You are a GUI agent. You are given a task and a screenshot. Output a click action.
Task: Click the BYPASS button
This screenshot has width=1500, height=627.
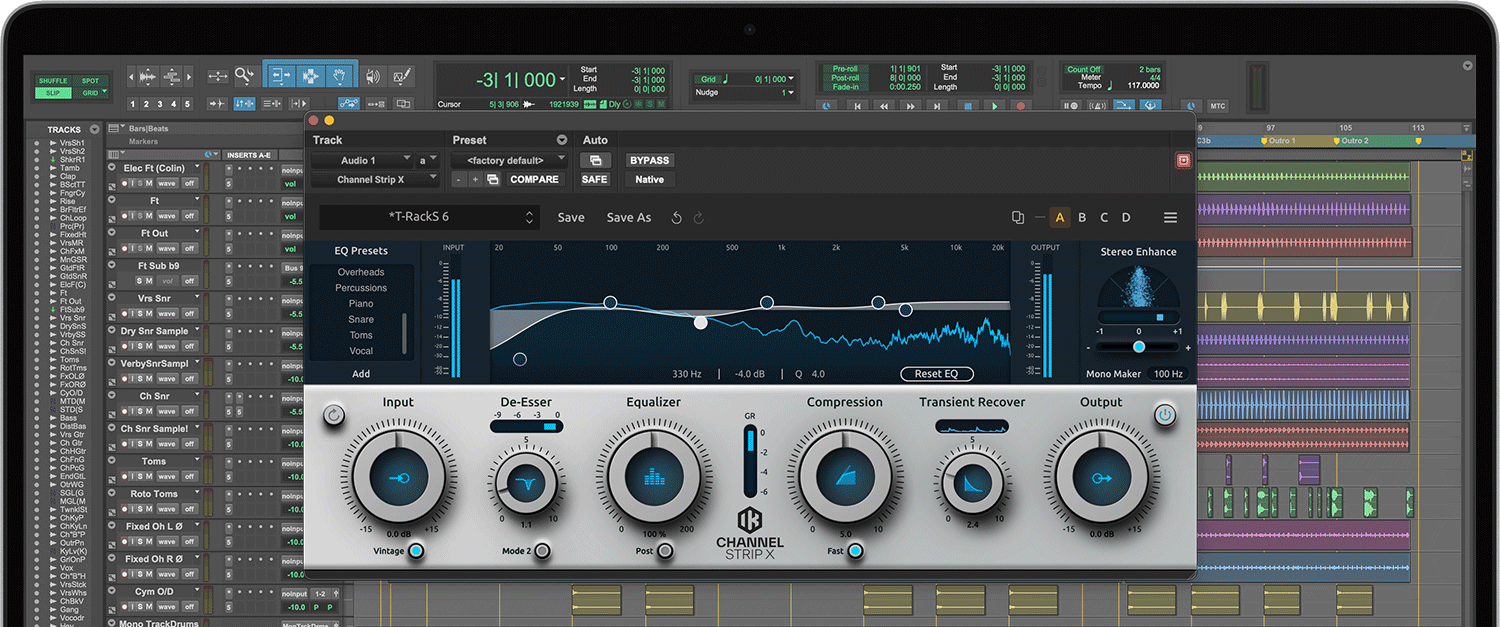(649, 160)
